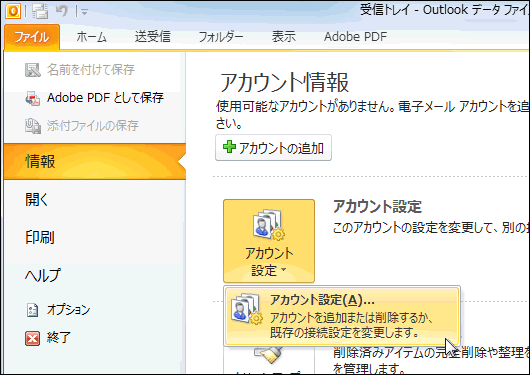Screen dimensions: 530x375
Task: Click the Undo quick access icon
Action: tap(62, 11)
